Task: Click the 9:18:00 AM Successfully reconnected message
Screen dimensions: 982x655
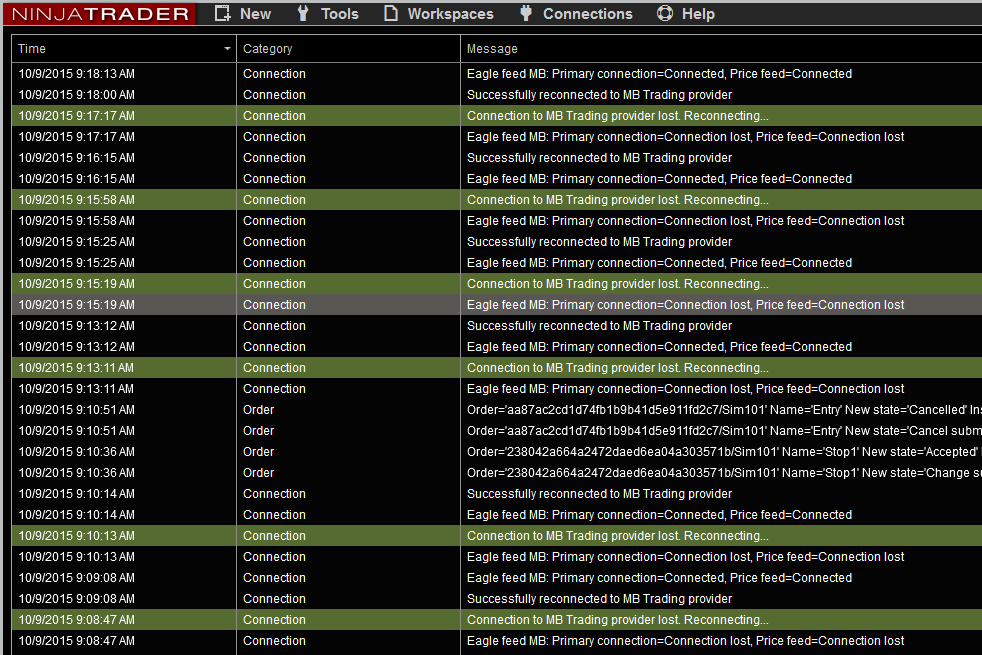Action: coord(599,95)
